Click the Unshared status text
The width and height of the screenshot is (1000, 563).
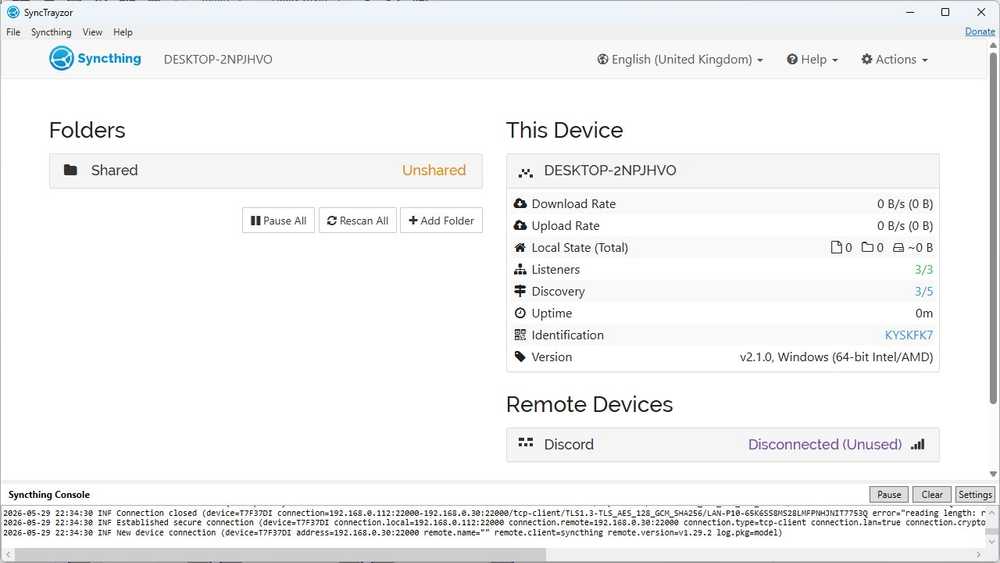(434, 170)
